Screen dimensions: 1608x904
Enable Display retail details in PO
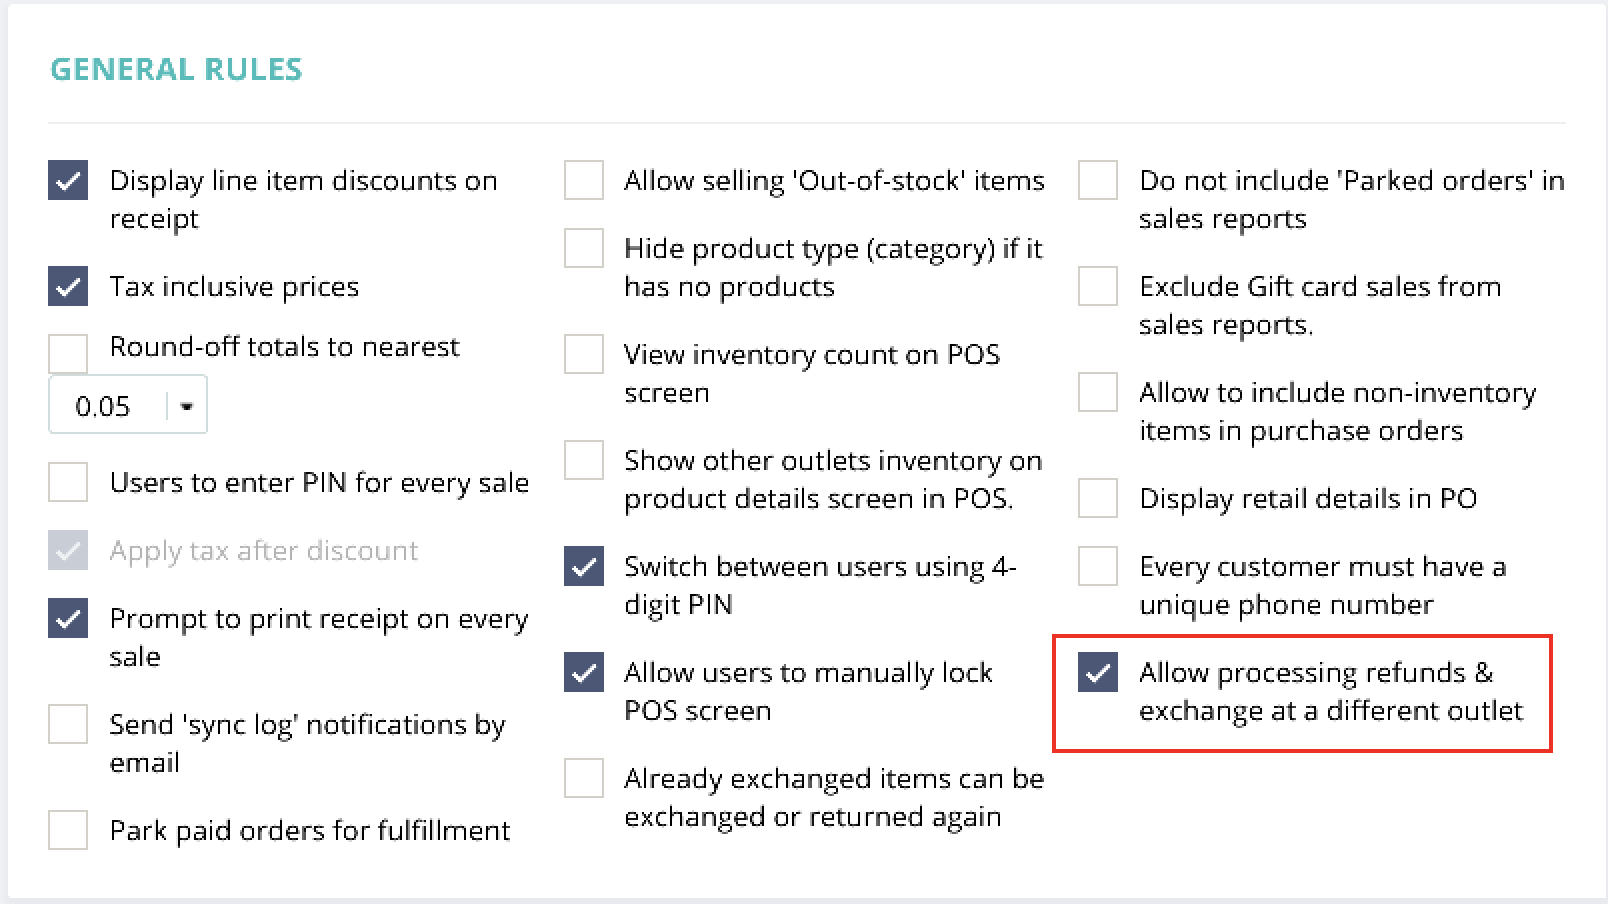coord(1098,499)
